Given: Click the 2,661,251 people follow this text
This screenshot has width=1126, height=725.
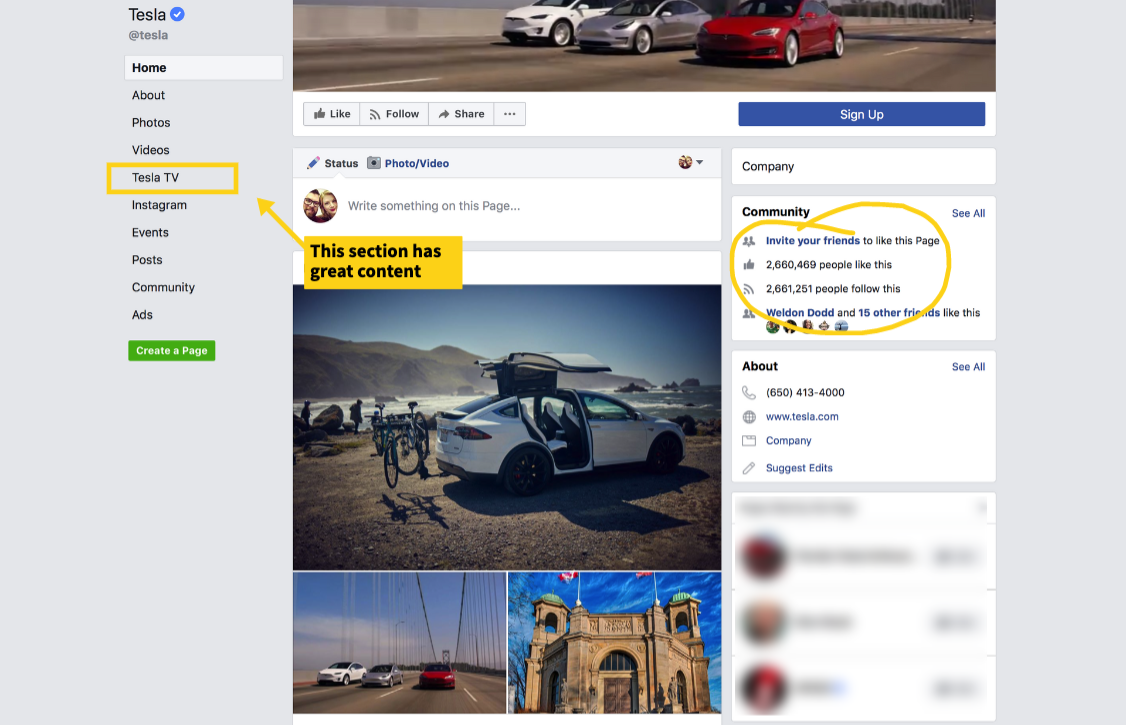Looking at the screenshot, I should (833, 289).
